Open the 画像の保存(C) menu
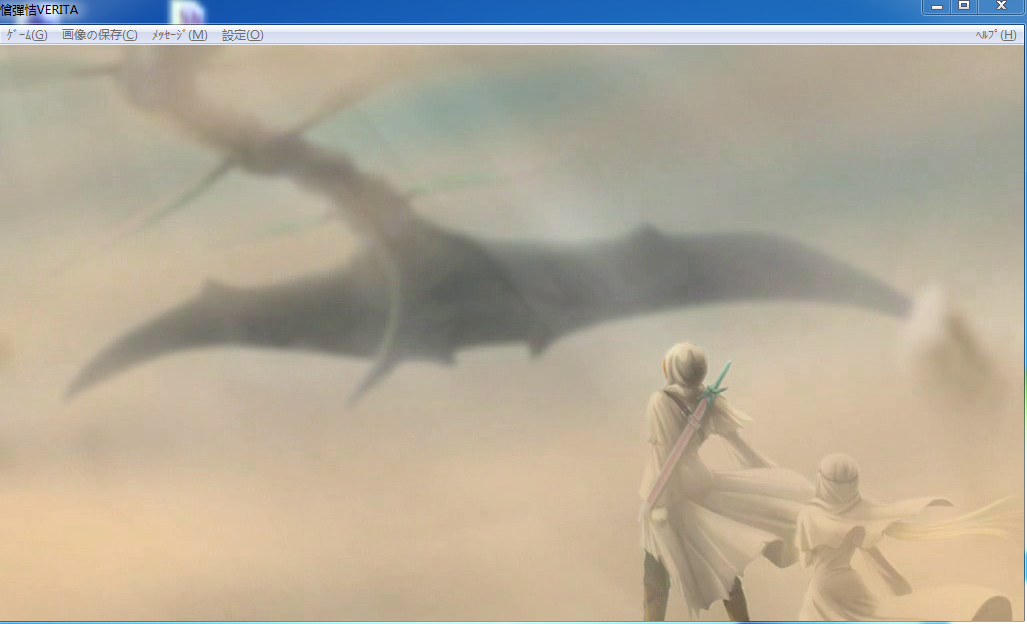Viewport: 1027px width, 624px height. 100,35
